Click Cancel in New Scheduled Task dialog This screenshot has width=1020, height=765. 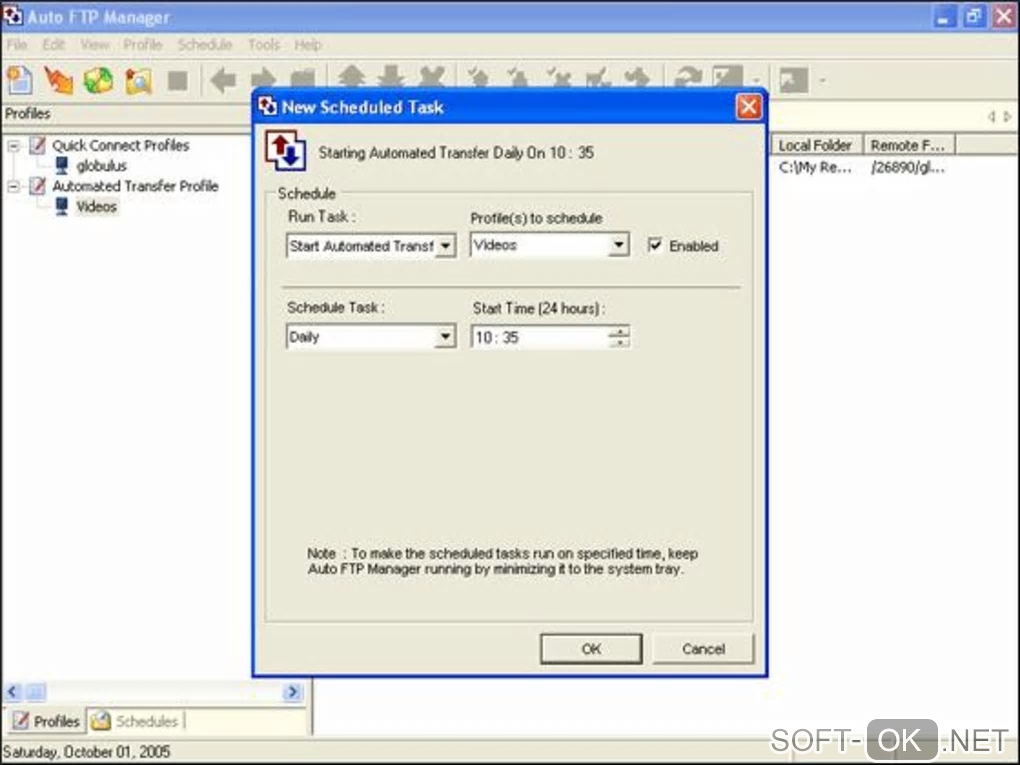pyautogui.click(x=703, y=649)
